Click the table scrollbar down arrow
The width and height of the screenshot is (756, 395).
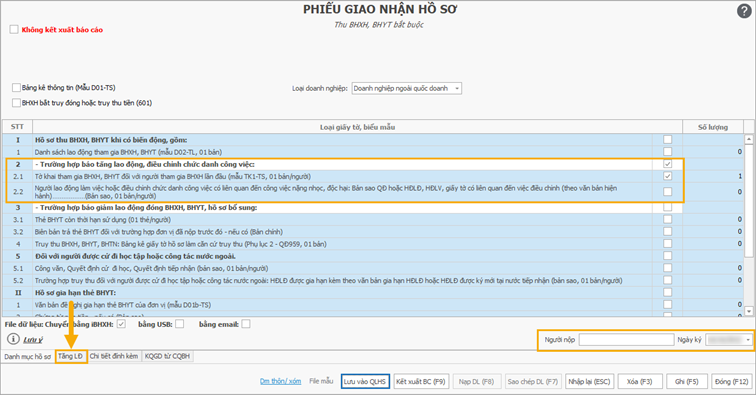[x=749, y=311]
